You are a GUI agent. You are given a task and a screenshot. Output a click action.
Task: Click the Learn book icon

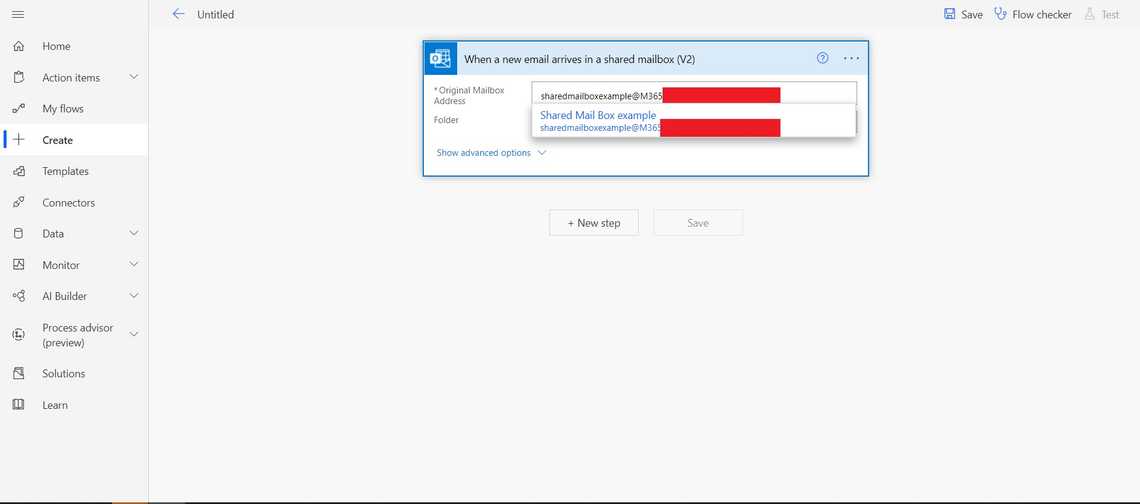(19, 404)
